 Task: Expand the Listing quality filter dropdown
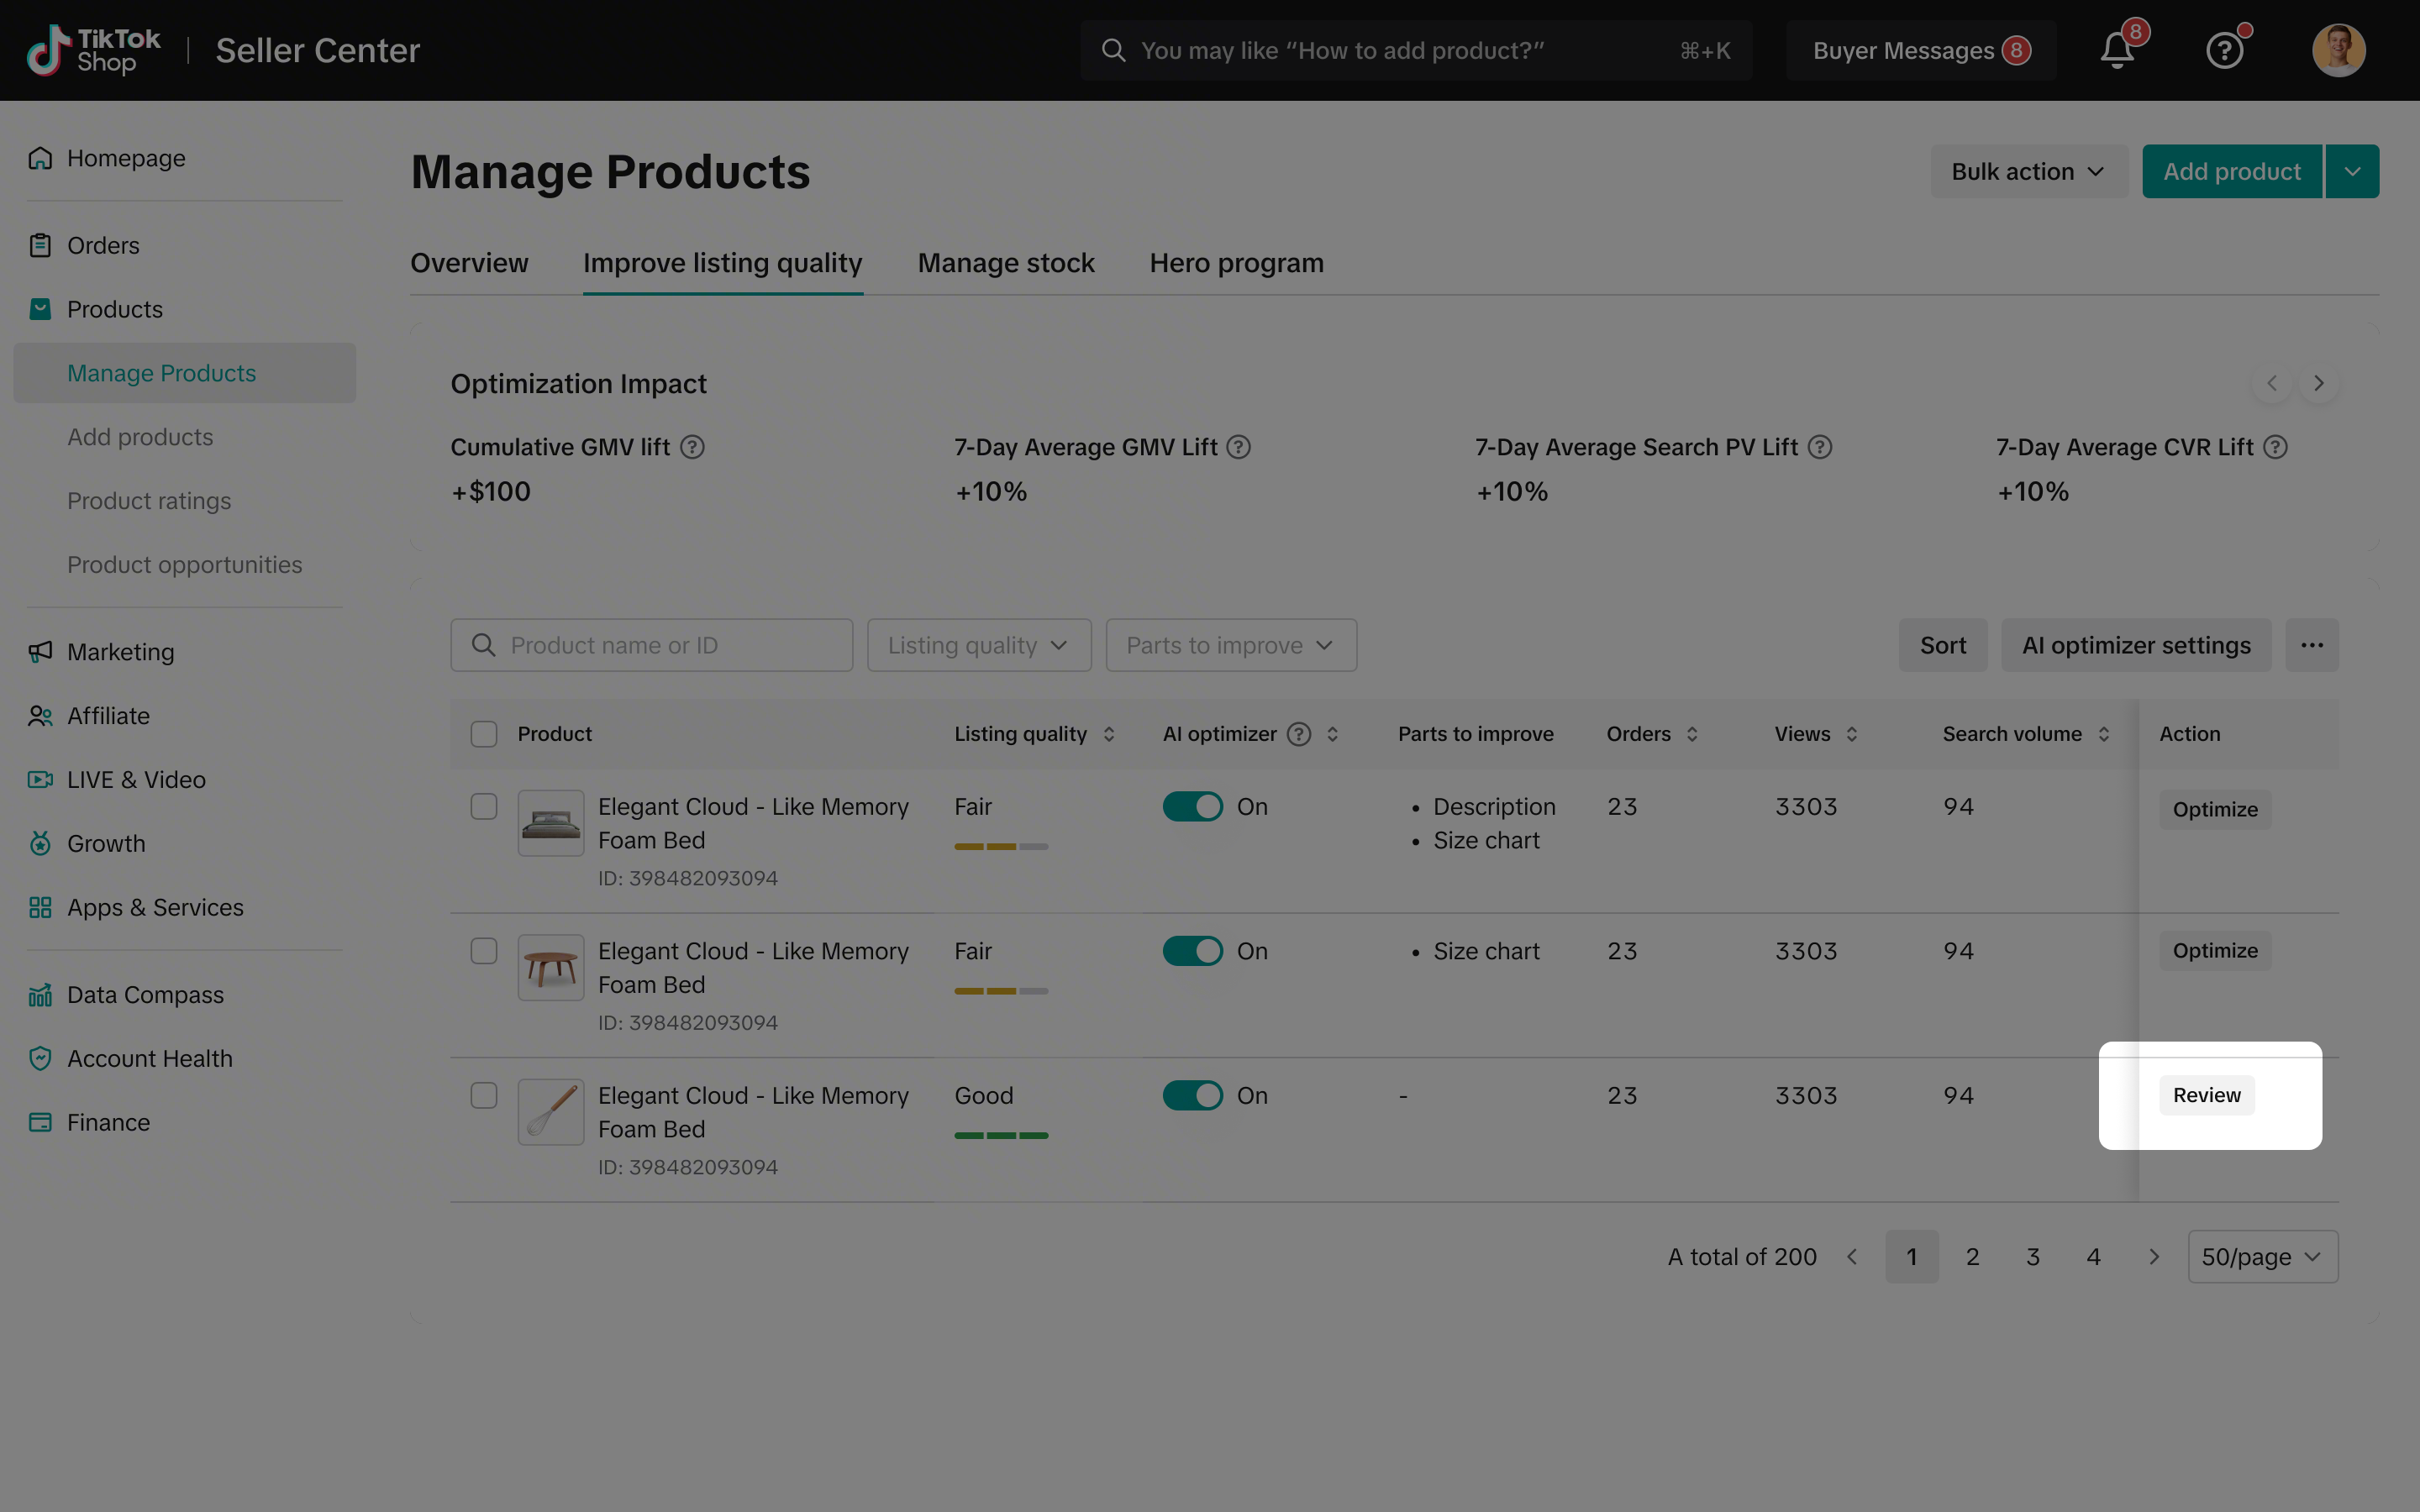click(978, 645)
